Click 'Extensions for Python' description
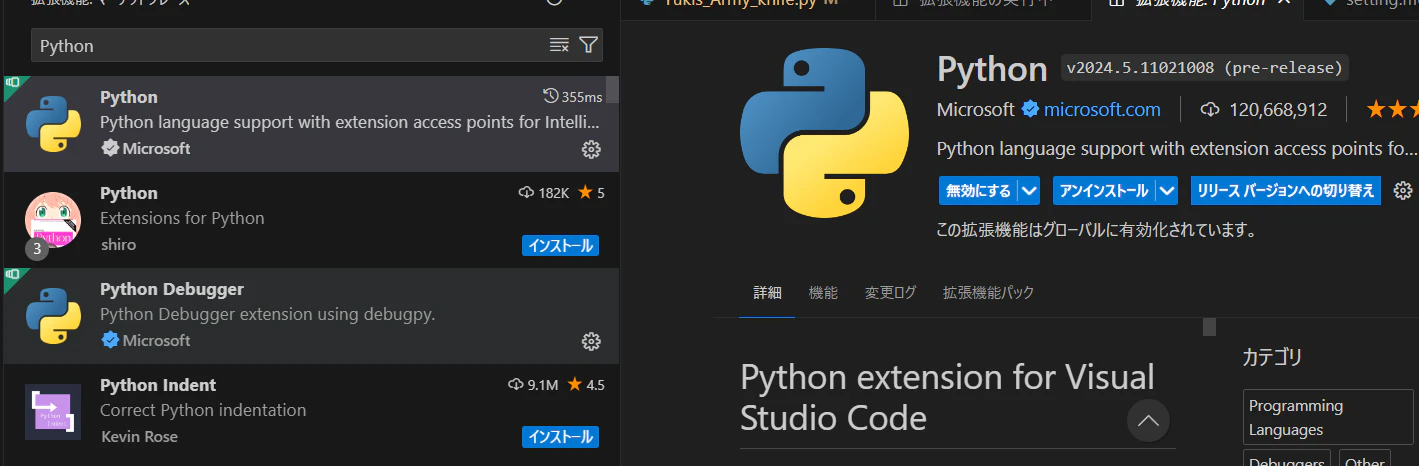 tap(182, 218)
